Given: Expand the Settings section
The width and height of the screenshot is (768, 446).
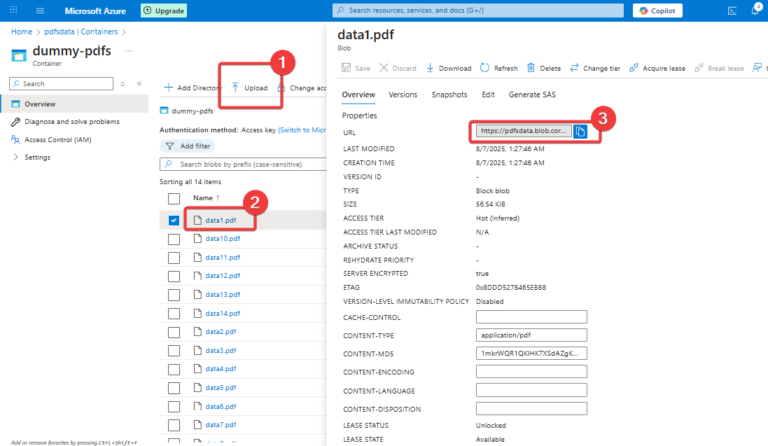Looking at the screenshot, I should click(x=31, y=157).
